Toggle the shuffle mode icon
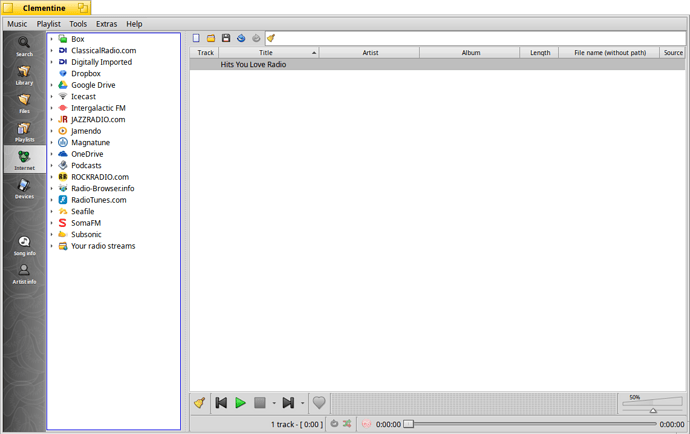690x434 pixels. (x=347, y=424)
